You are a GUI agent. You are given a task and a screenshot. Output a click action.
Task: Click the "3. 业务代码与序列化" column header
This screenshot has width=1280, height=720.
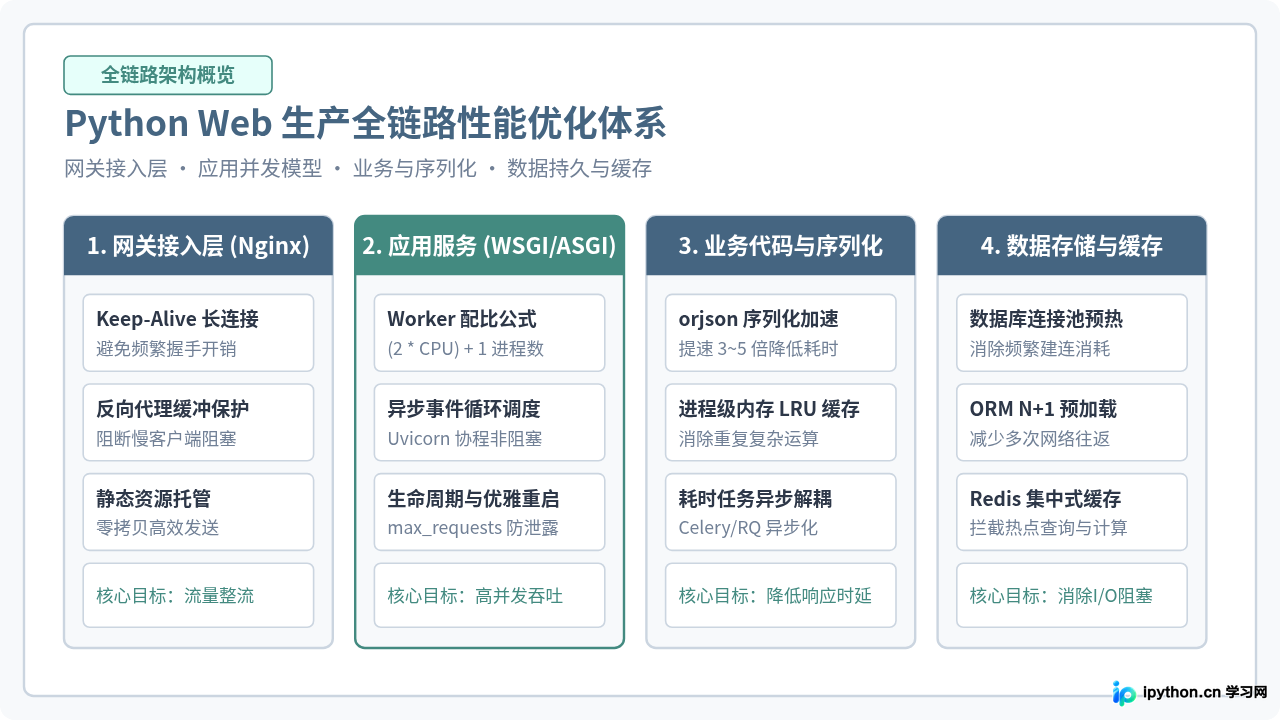click(781, 246)
